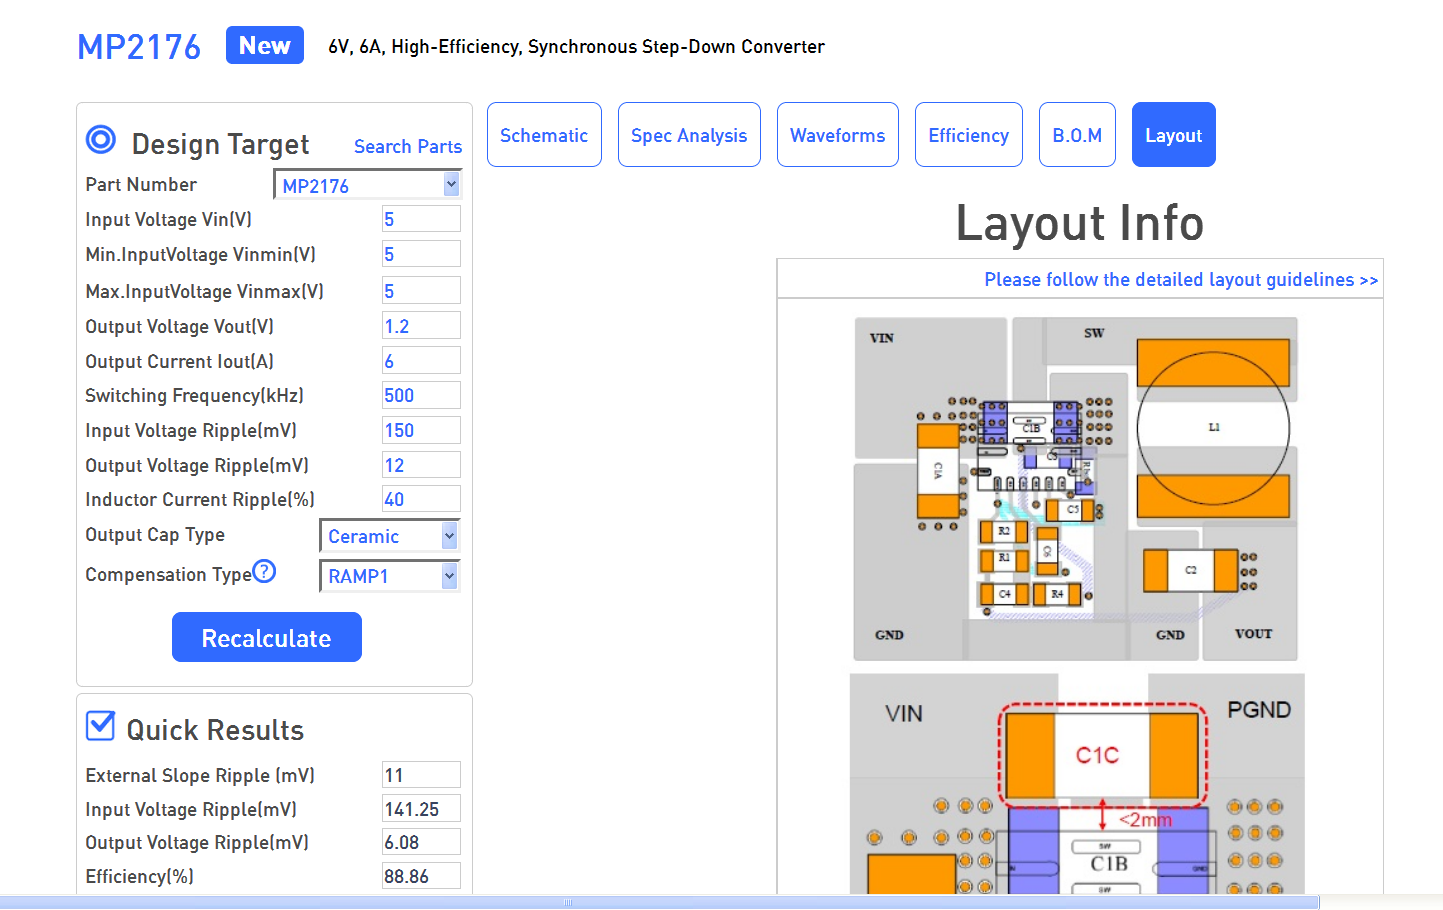Click the Quick Results Input Voltage Ripple 141.25
Image resolution: width=1443 pixels, height=910 pixels.
click(421, 809)
